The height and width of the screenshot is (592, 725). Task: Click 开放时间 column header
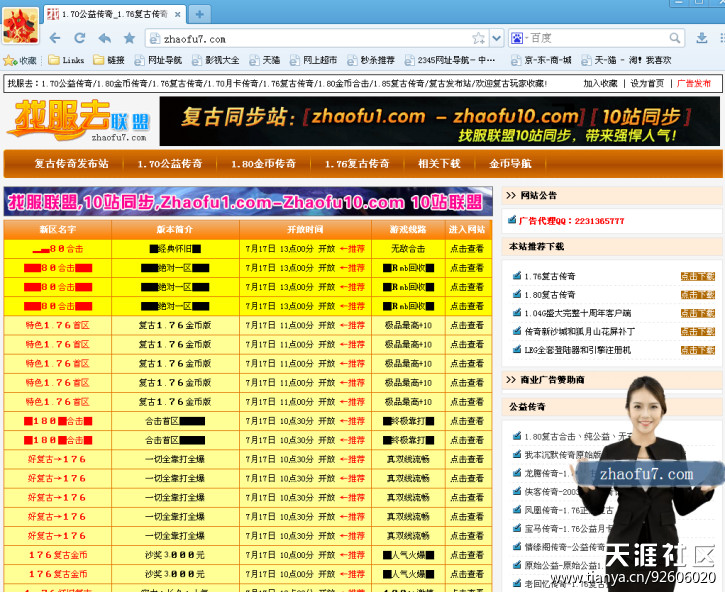[x=305, y=229]
